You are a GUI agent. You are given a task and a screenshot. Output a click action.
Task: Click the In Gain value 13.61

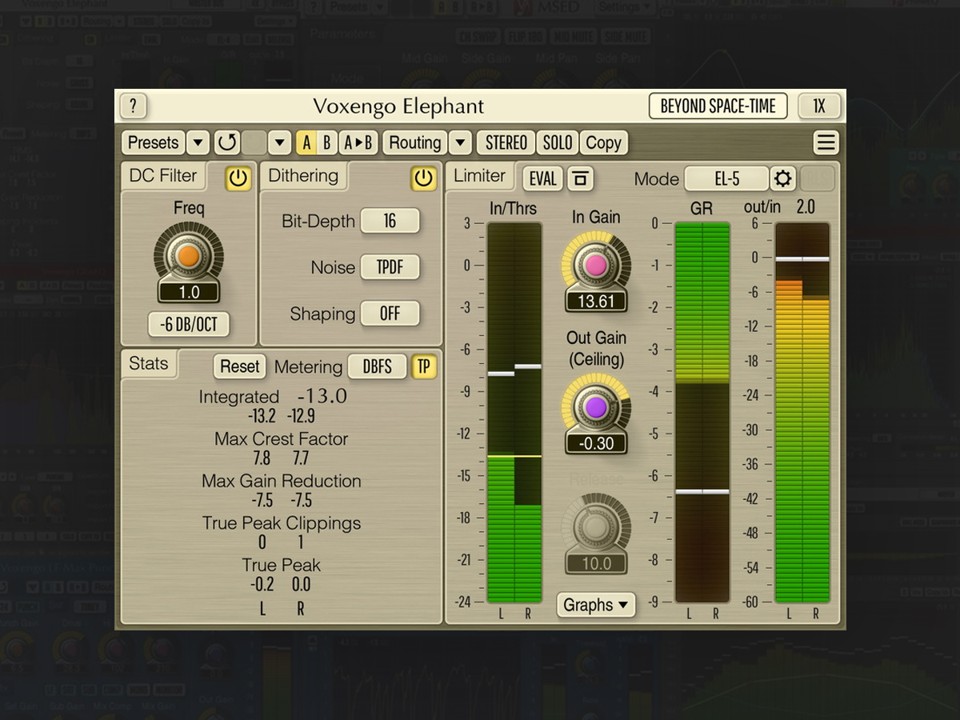[x=596, y=301]
